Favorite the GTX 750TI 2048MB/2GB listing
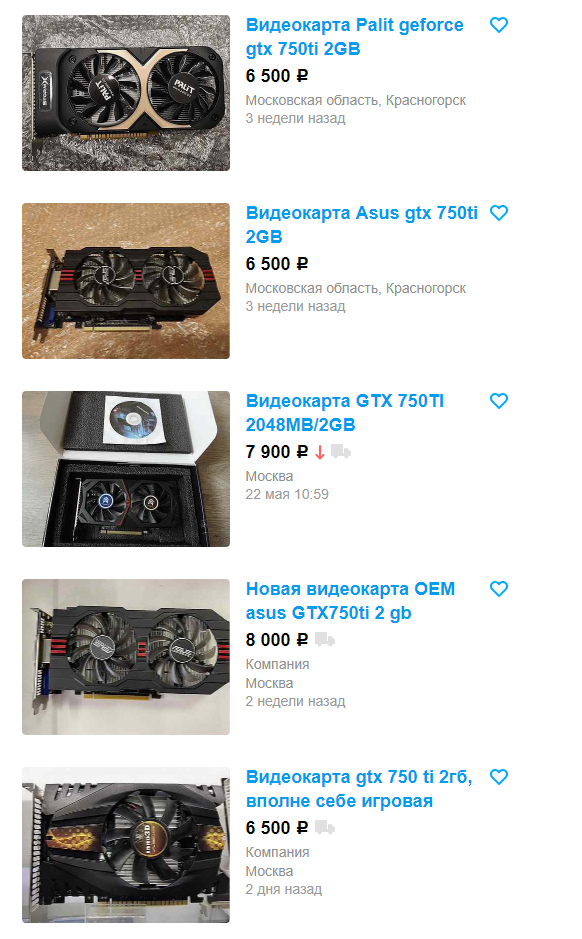The height and width of the screenshot is (939, 582). 499,401
